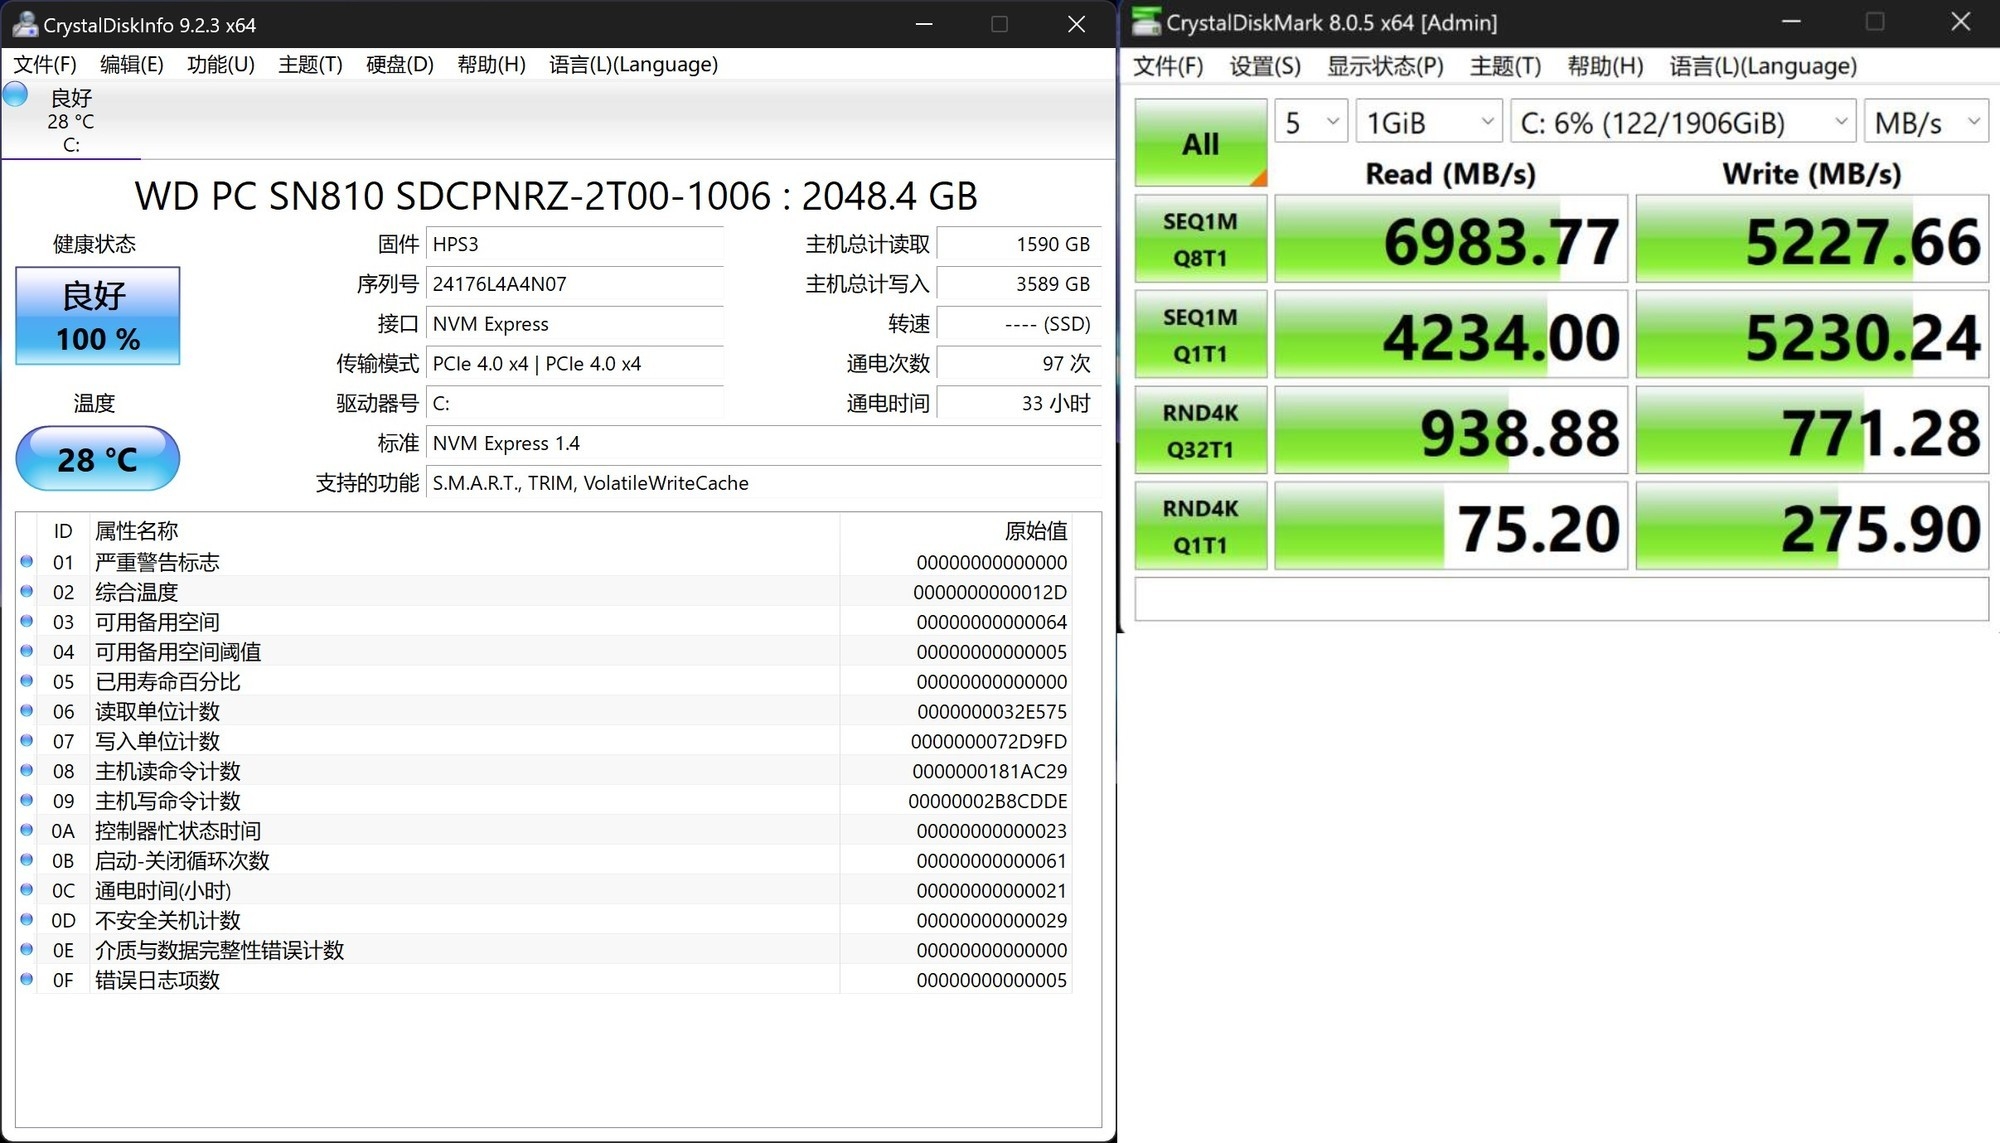This screenshot has height=1143, width=2000.
Task: Click status dot for attribute 0D 不安全关机计数
Action: [x=27, y=920]
